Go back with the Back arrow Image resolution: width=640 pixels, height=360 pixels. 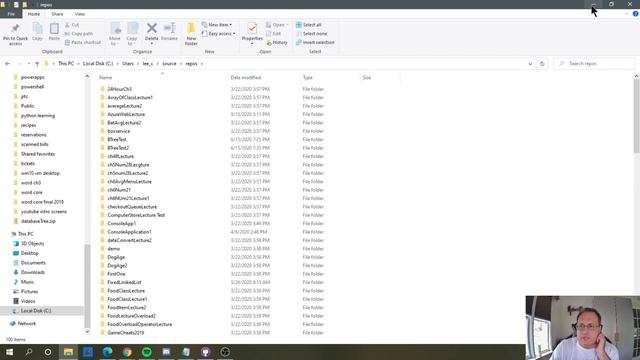[7, 64]
